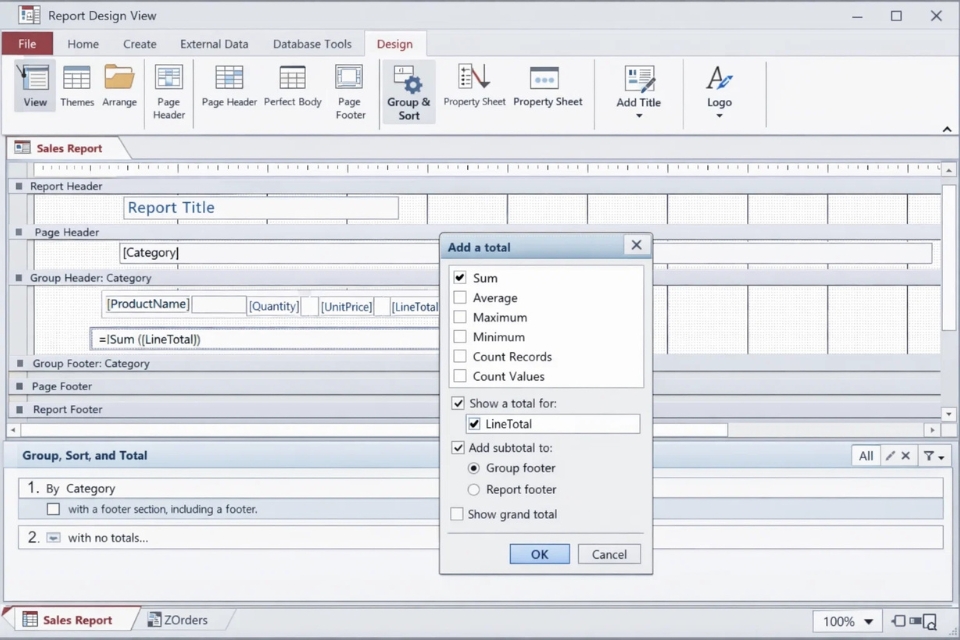This screenshot has width=960, height=640.
Task: Enable the Average checkbox
Action: 460,298
